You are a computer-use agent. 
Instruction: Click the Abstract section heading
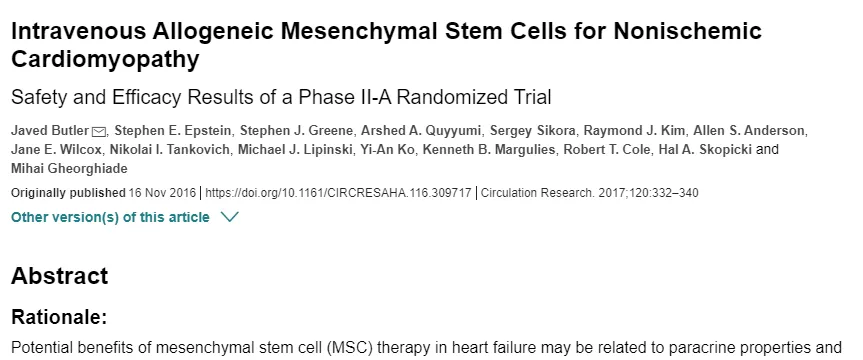coord(59,275)
